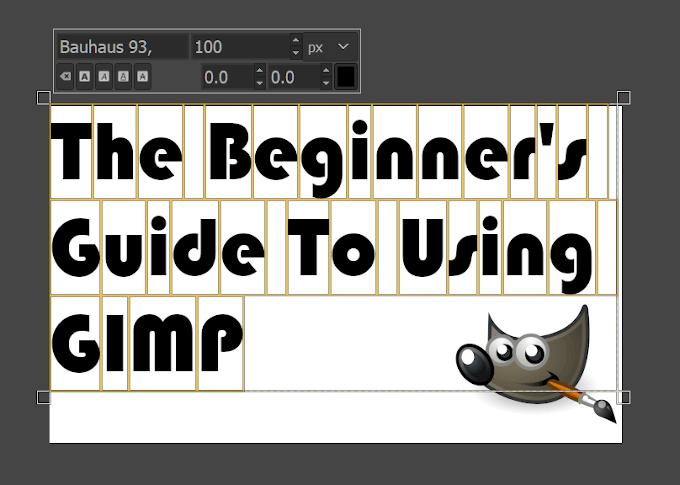Viewport: 680px width, 485px height.
Task: Click the top-left text box handle
Action: coord(43,97)
